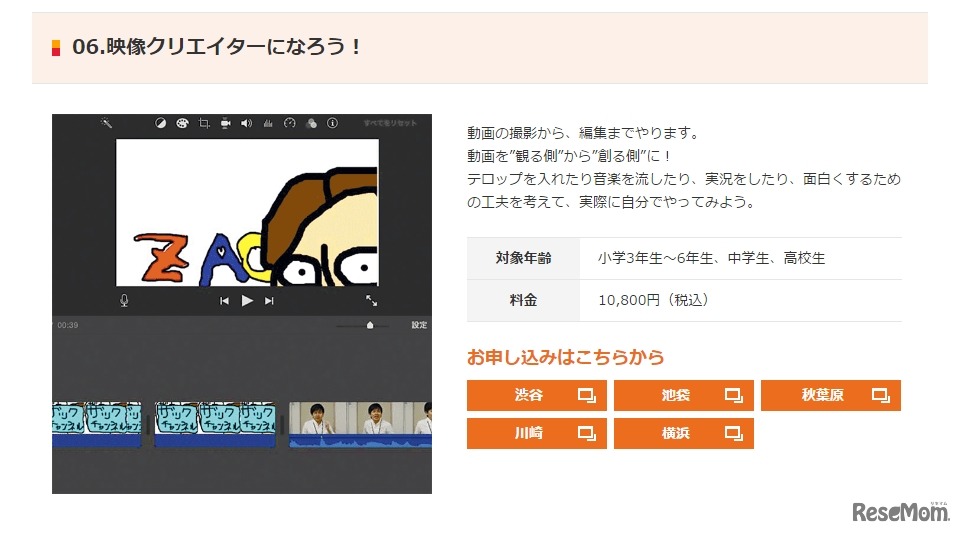Click the 06.映像クリエイターになろう！ heading
The width and height of the screenshot is (963, 535).
tap(217, 47)
